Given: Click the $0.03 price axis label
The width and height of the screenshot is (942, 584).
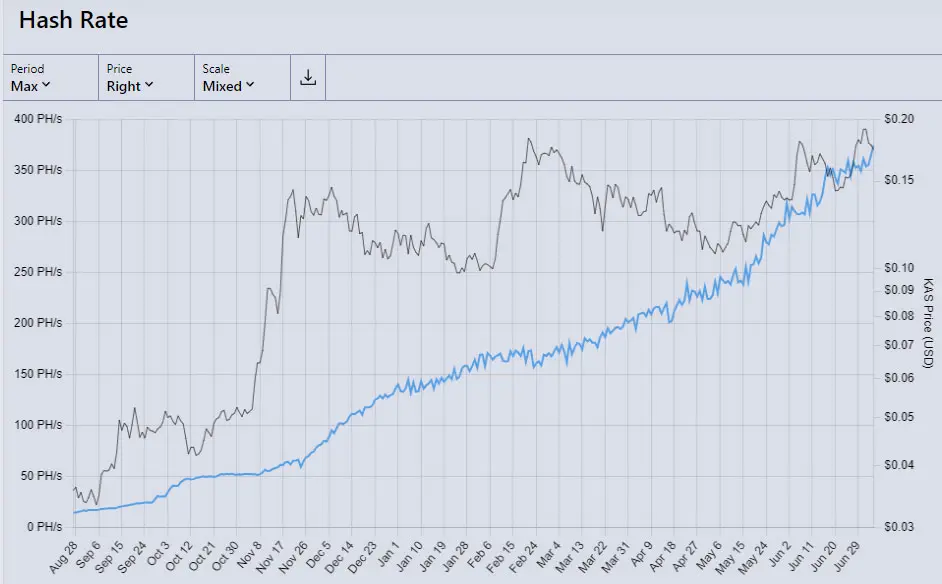Looking at the screenshot, I should tap(899, 527).
